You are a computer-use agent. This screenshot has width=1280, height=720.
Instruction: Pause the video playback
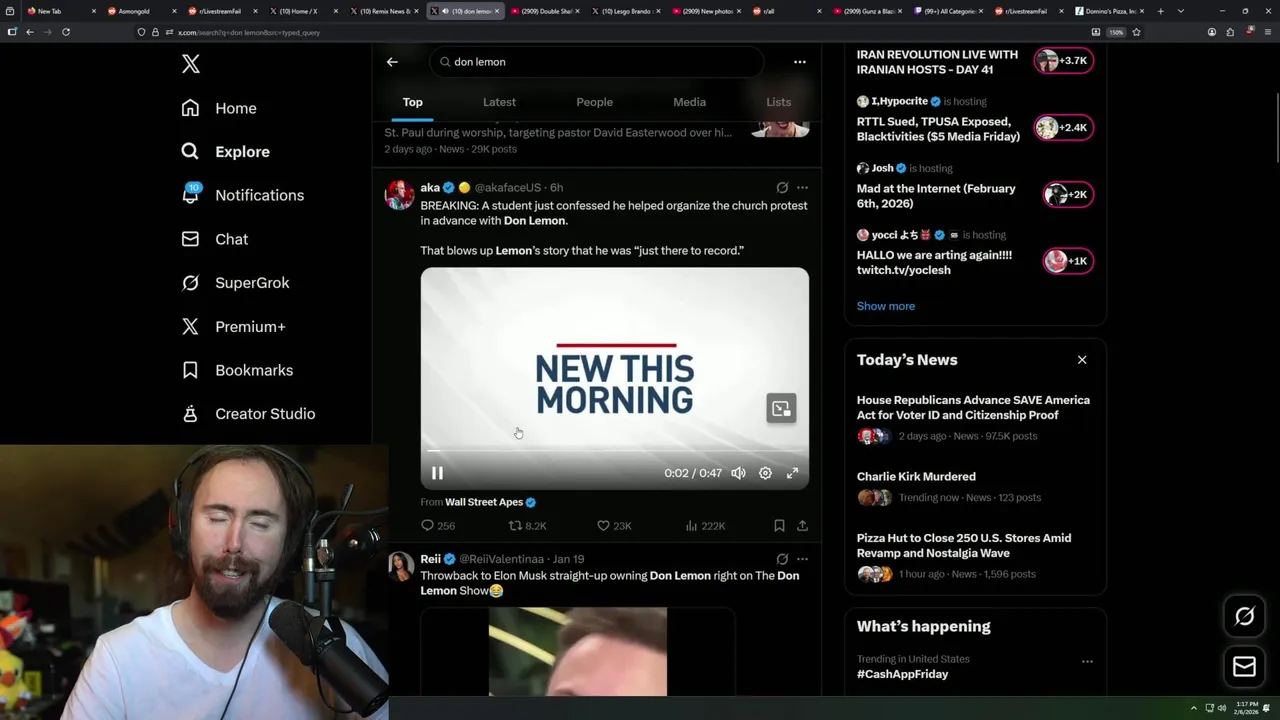tap(437, 473)
